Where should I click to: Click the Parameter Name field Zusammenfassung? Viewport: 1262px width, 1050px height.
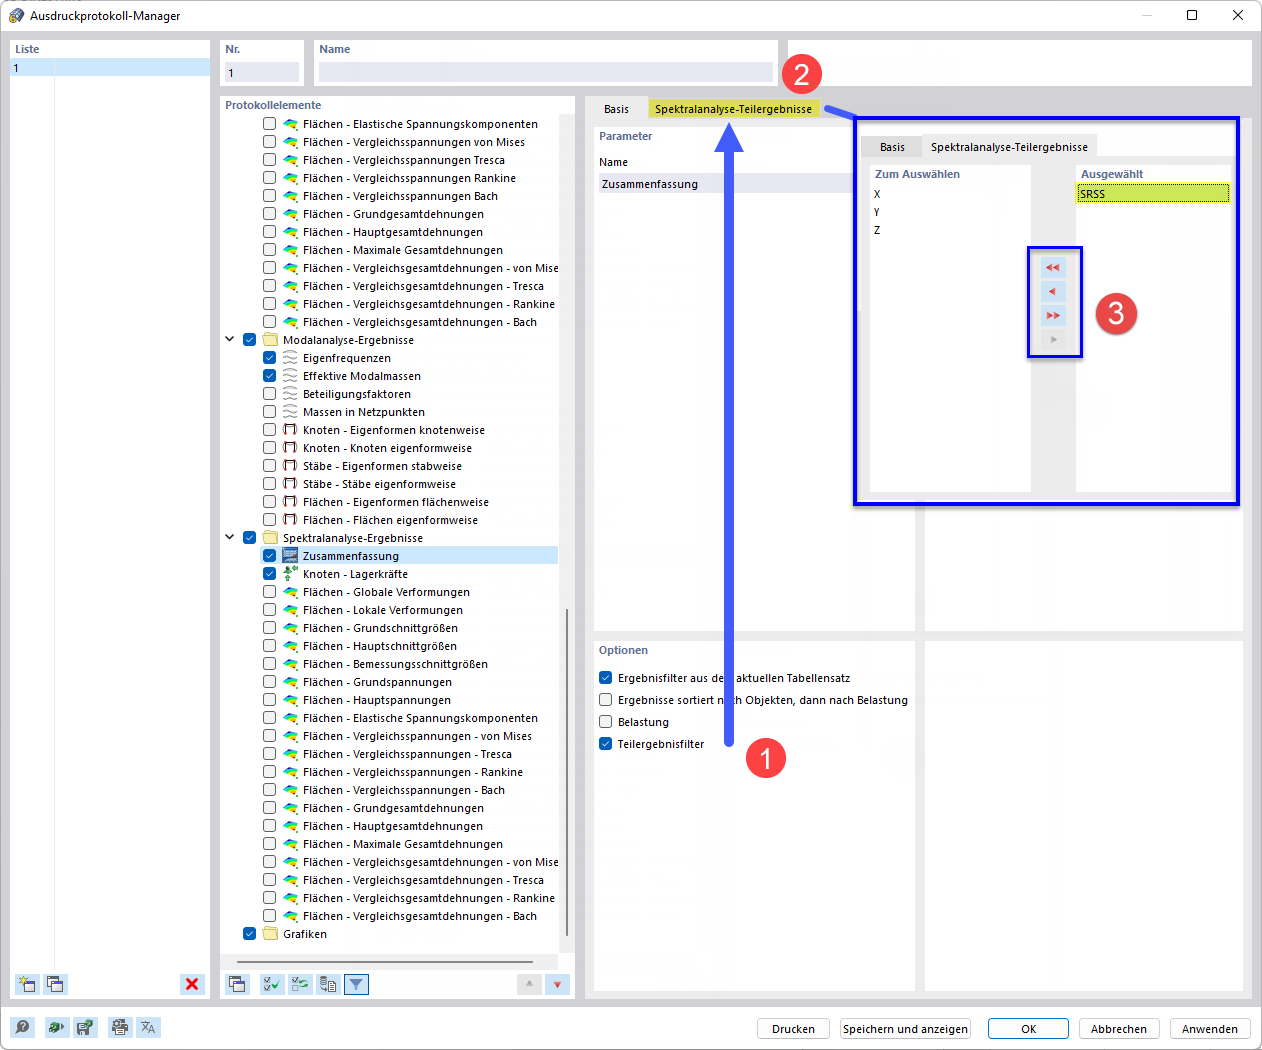click(725, 184)
